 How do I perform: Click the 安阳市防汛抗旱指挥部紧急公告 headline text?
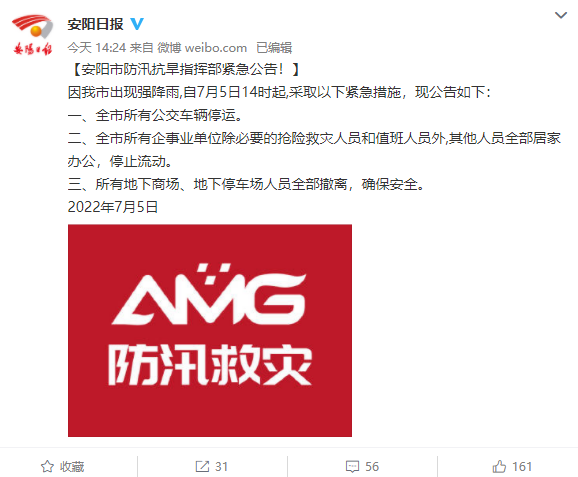pyautogui.click(x=183, y=69)
